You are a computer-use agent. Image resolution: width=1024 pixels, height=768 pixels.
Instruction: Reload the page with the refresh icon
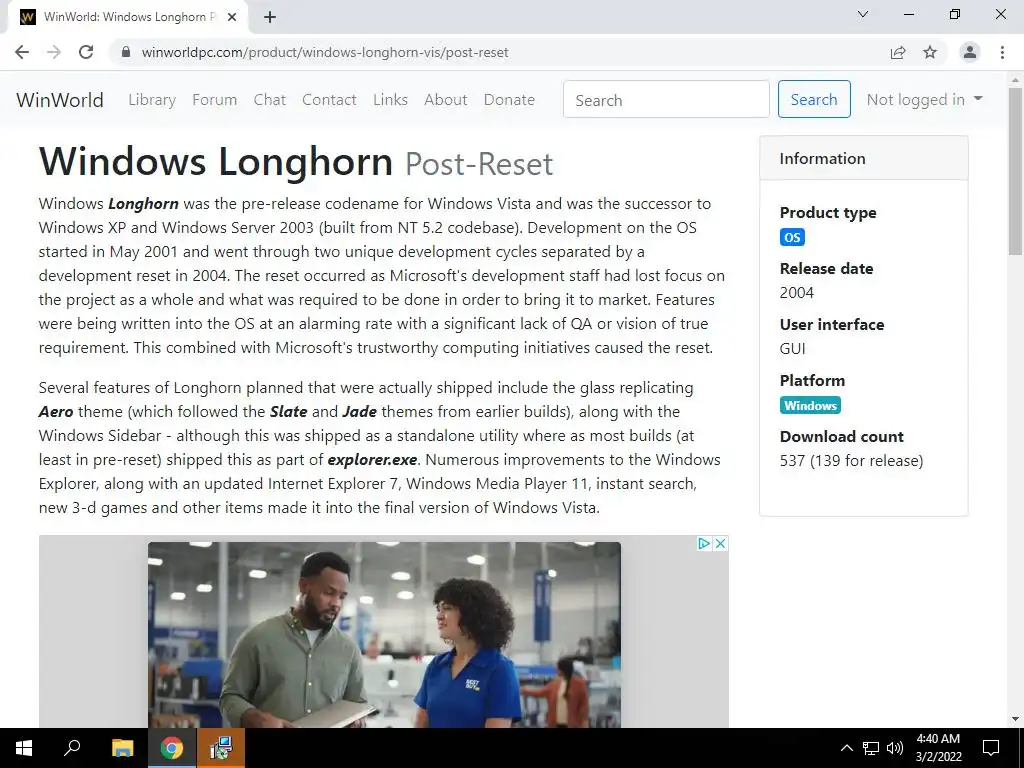(x=86, y=52)
